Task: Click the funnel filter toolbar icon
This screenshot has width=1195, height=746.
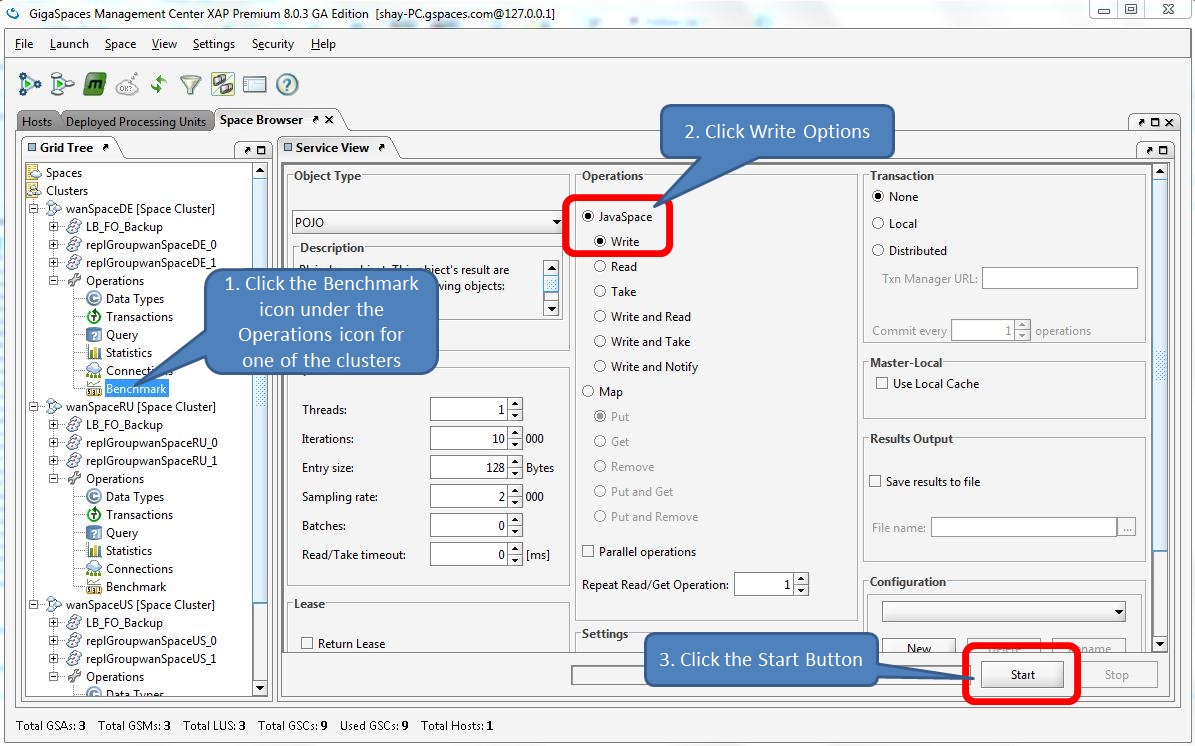Action: click(190, 85)
